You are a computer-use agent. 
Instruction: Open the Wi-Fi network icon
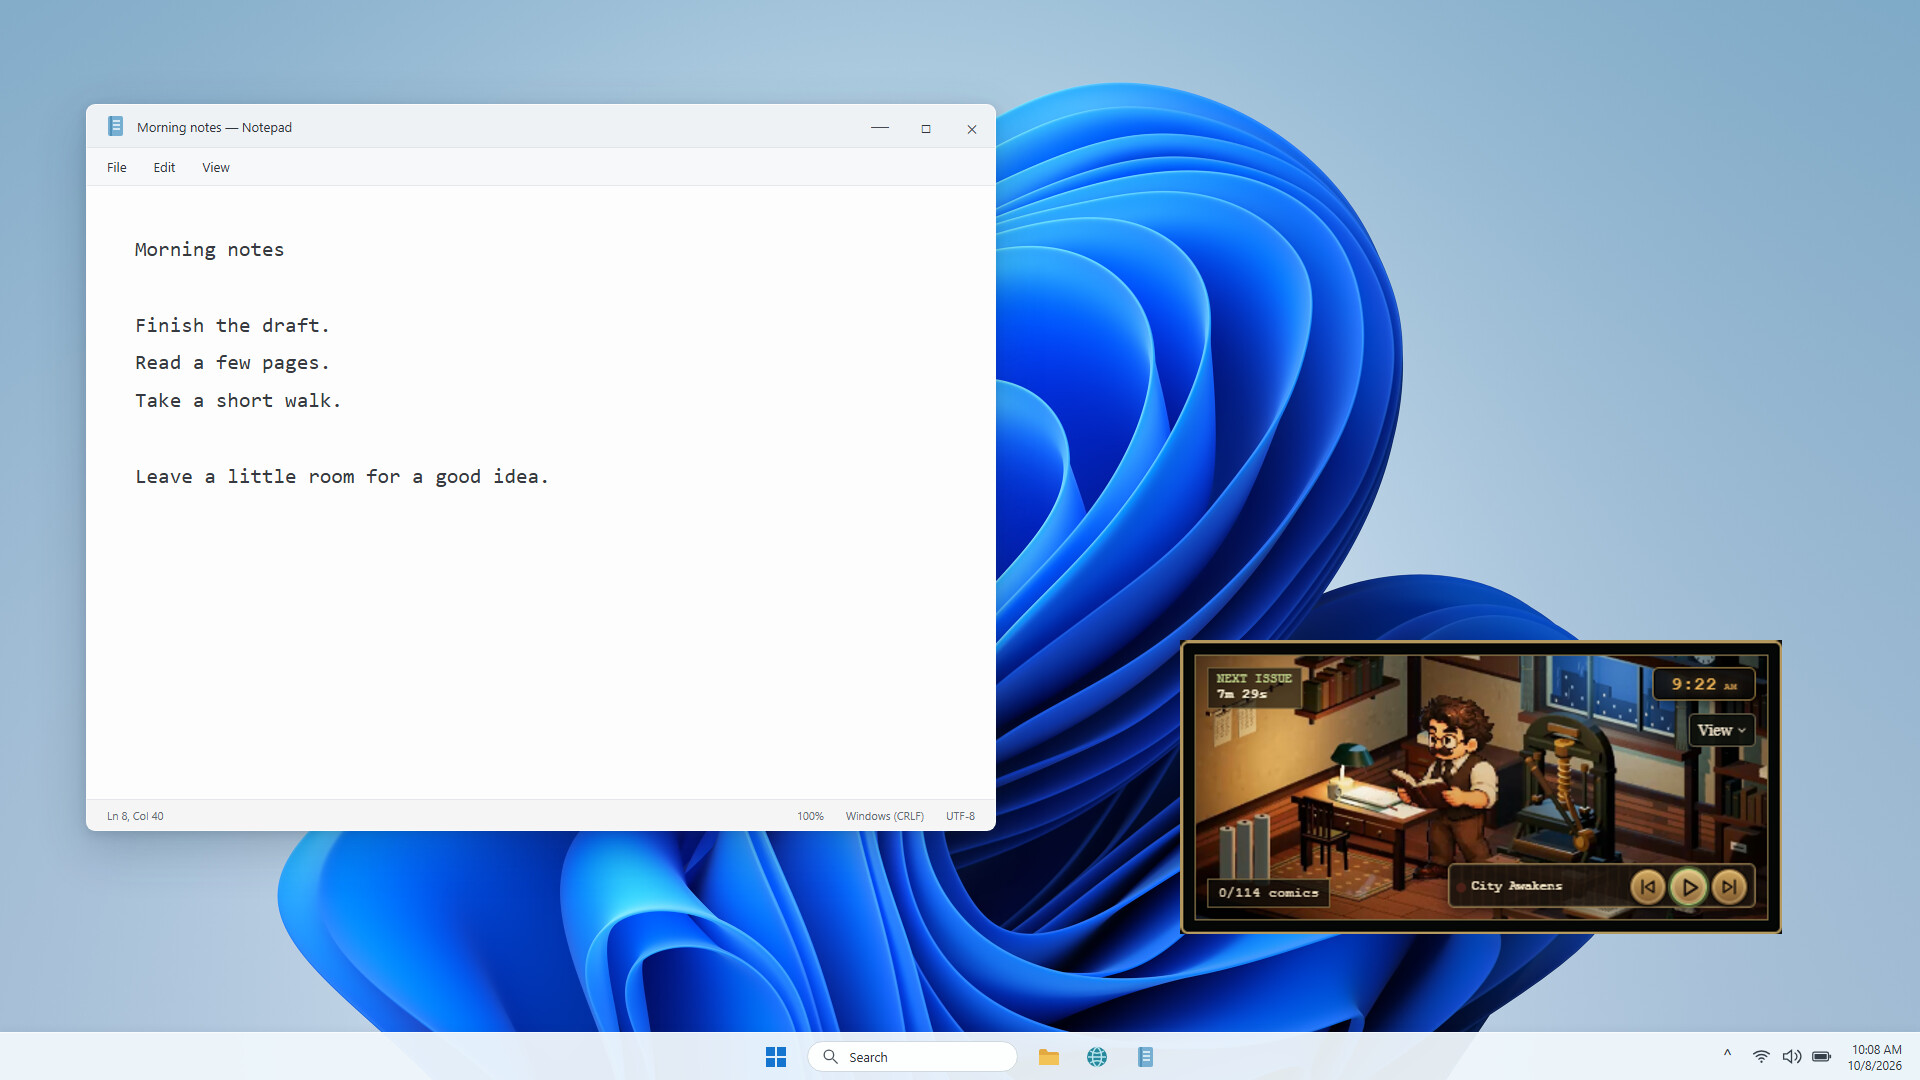click(1761, 1057)
